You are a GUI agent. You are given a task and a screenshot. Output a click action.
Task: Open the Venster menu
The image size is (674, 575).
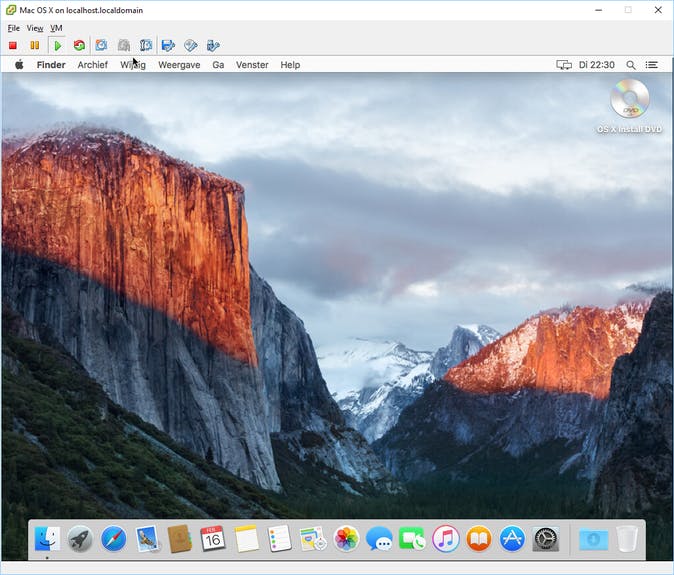pos(252,65)
